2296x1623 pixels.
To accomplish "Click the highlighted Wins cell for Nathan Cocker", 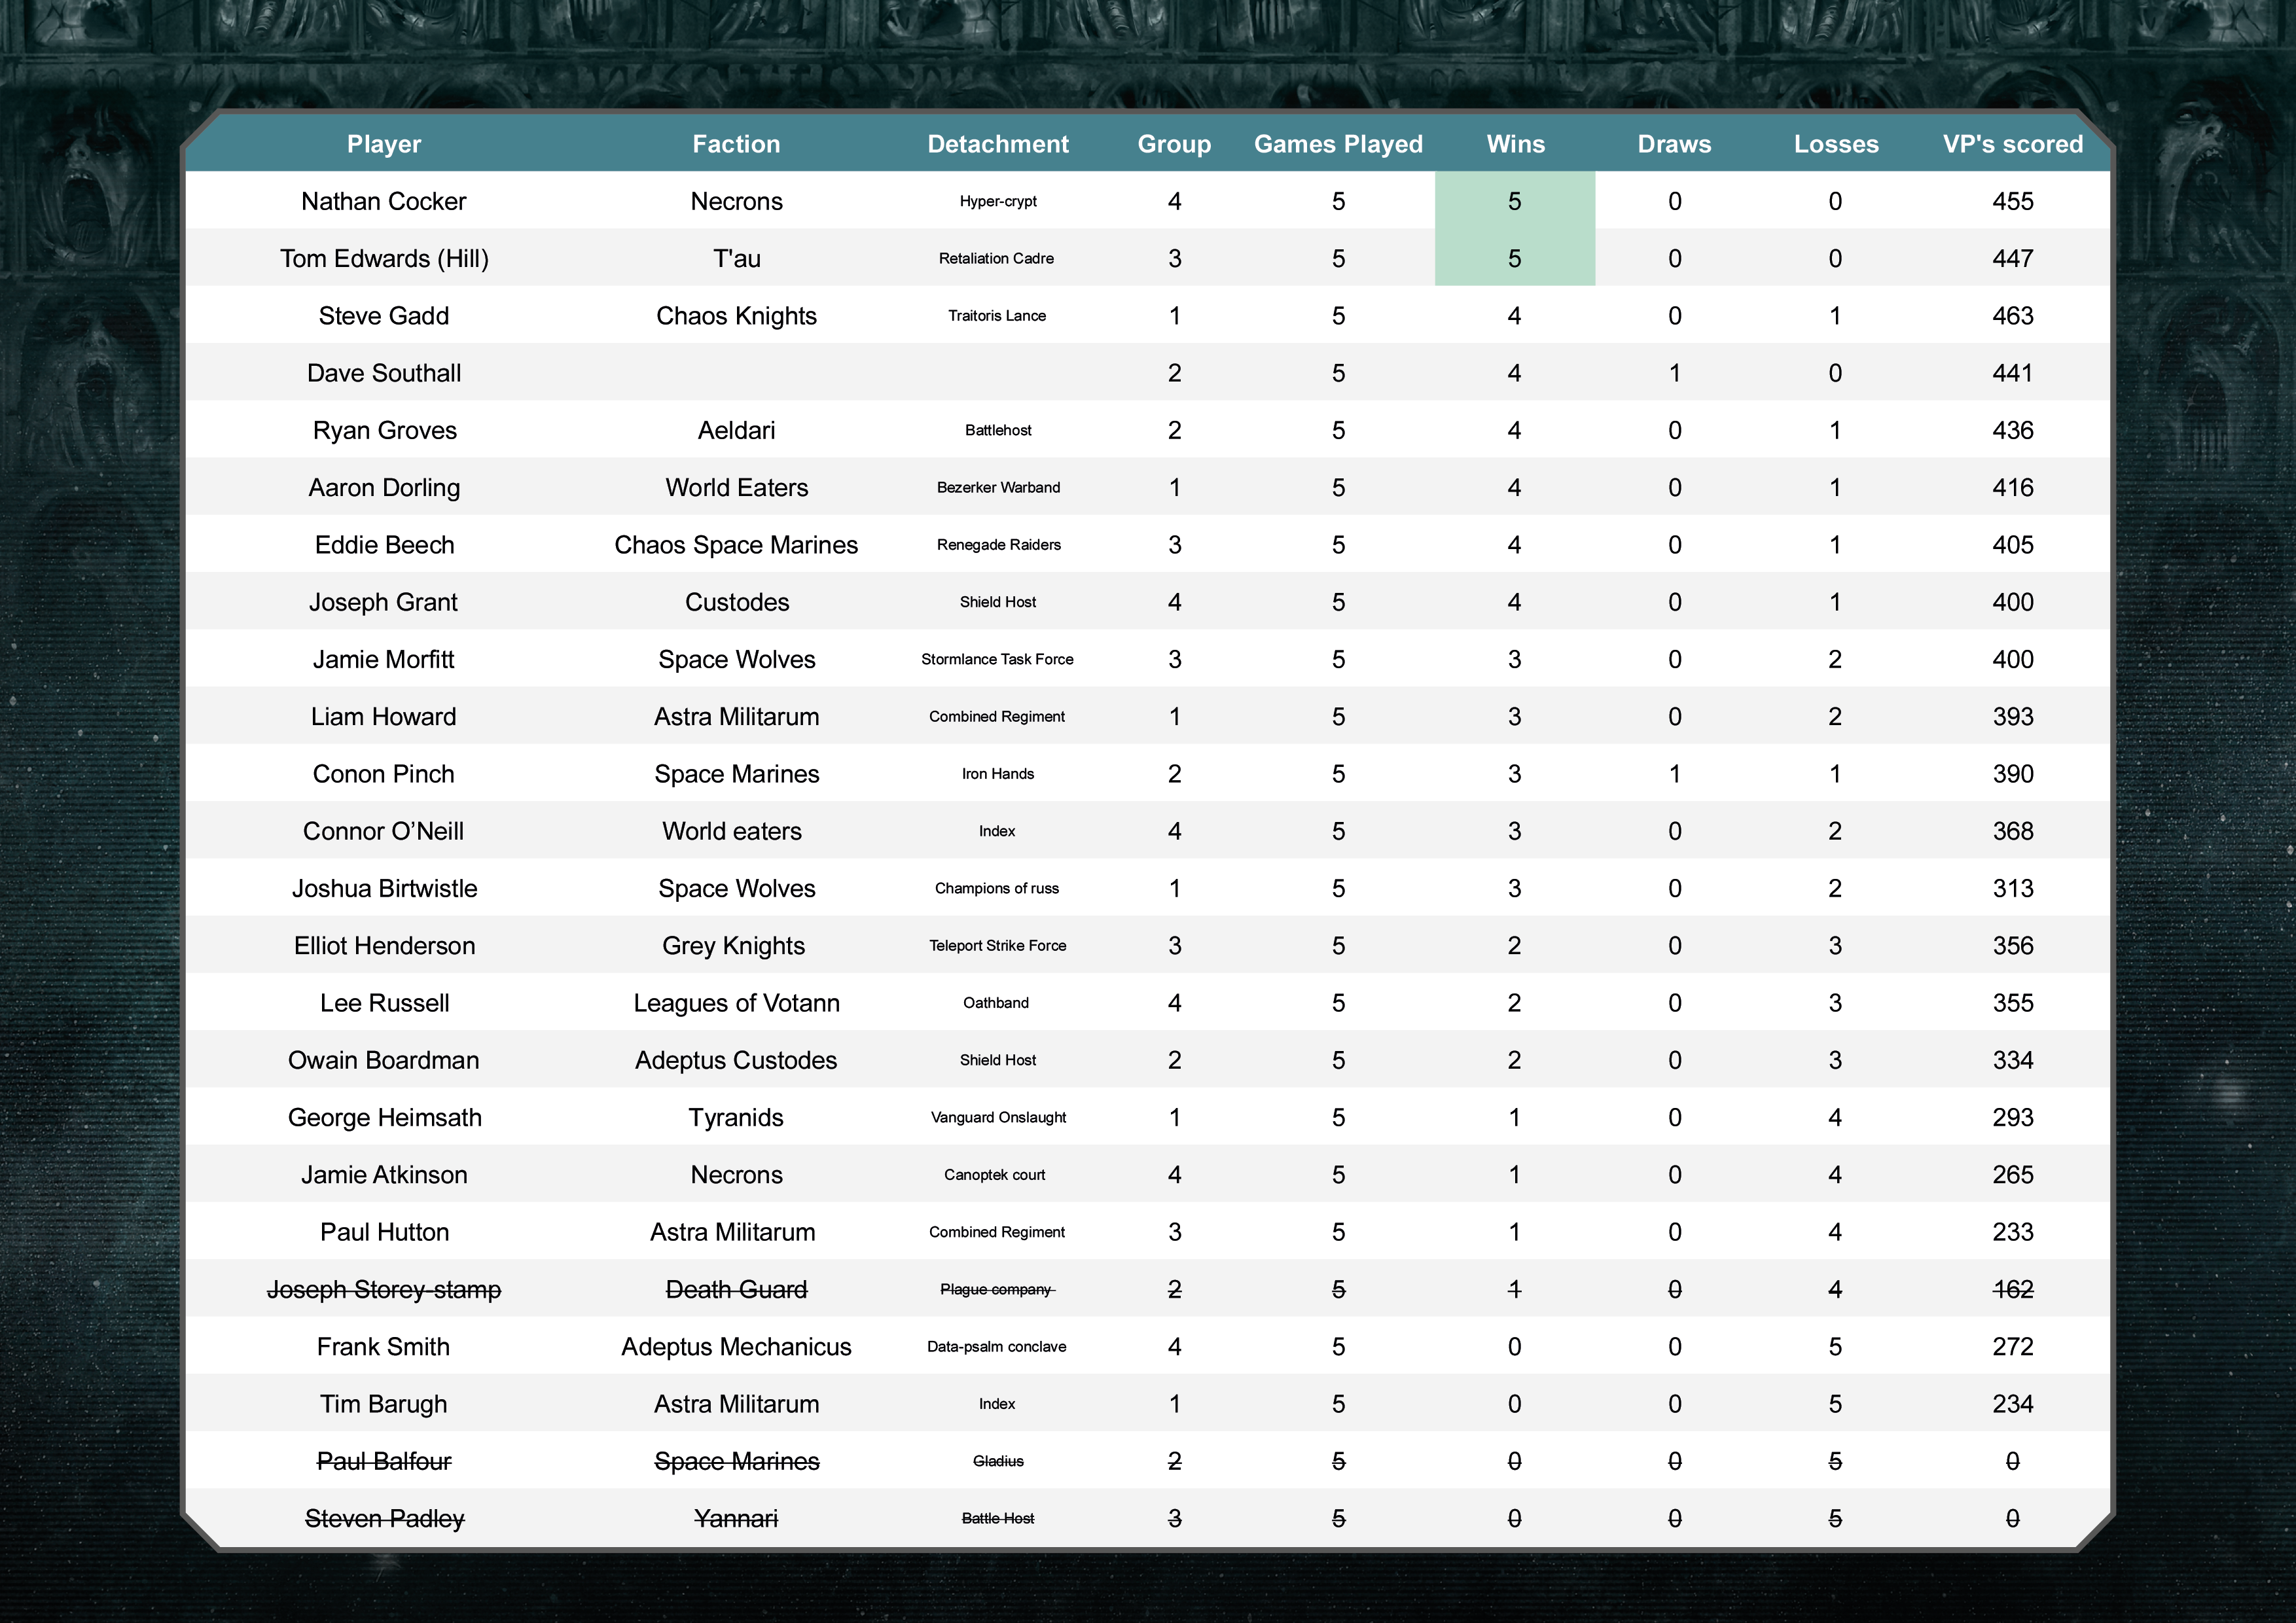I will (x=1515, y=201).
